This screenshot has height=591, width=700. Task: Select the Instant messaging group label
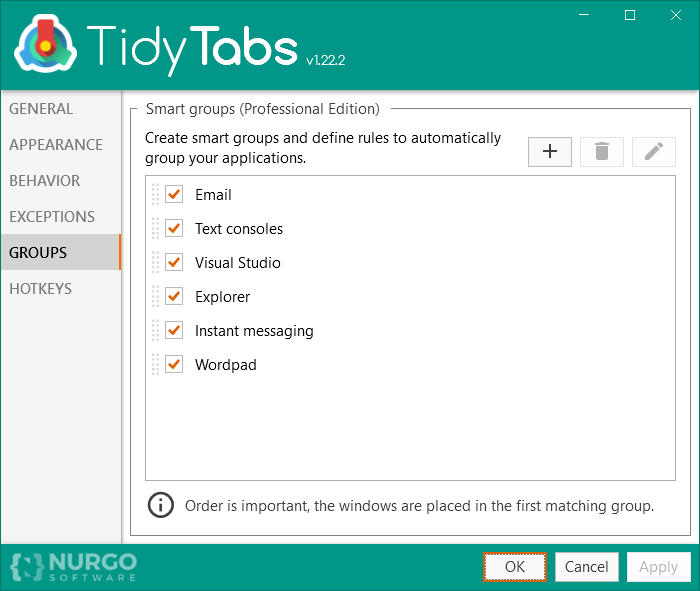[254, 331]
